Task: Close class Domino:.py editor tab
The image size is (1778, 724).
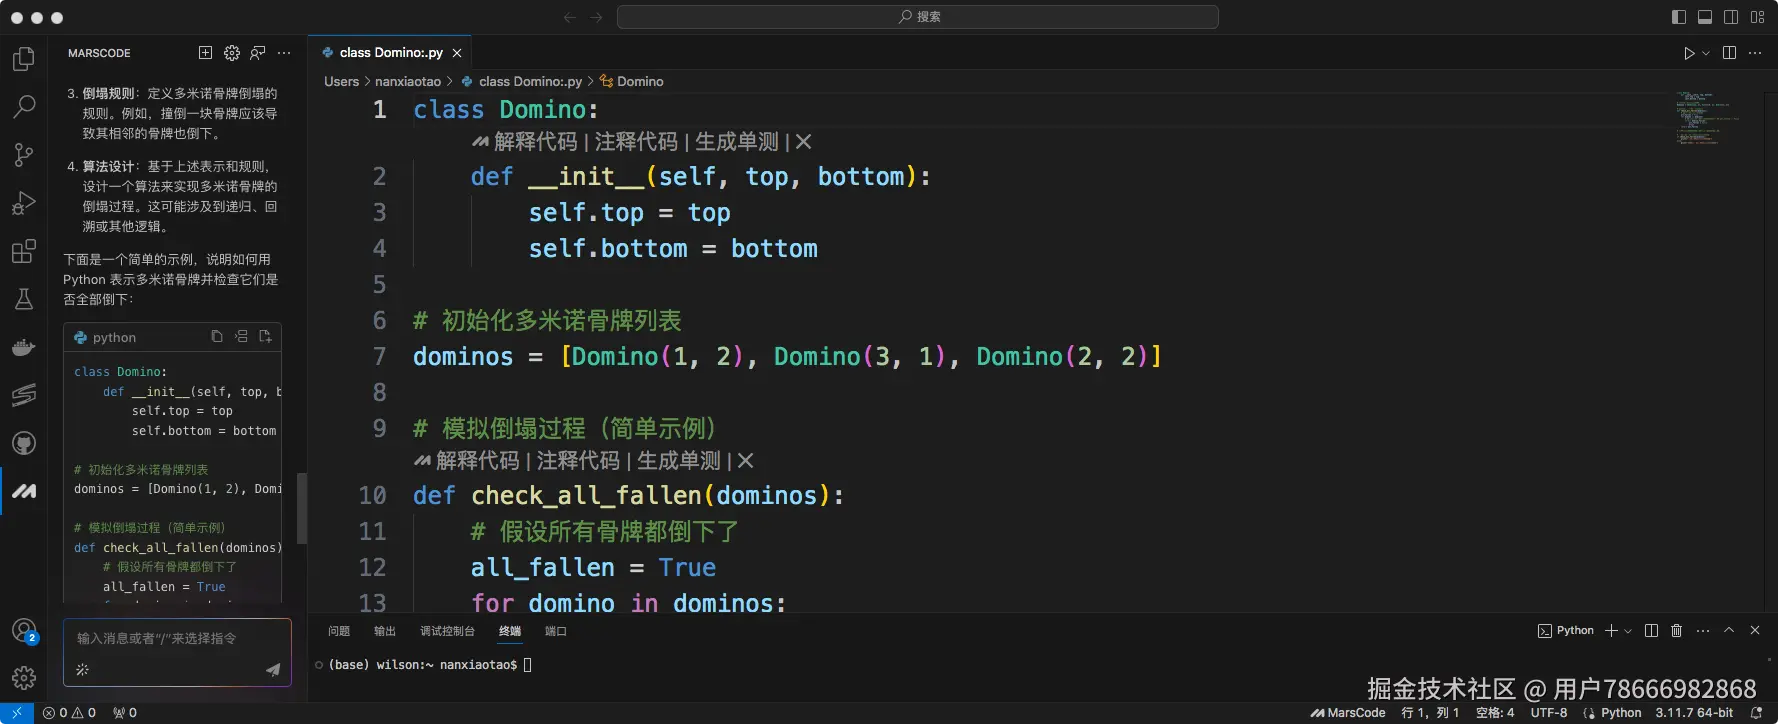Action: (457, 53)
